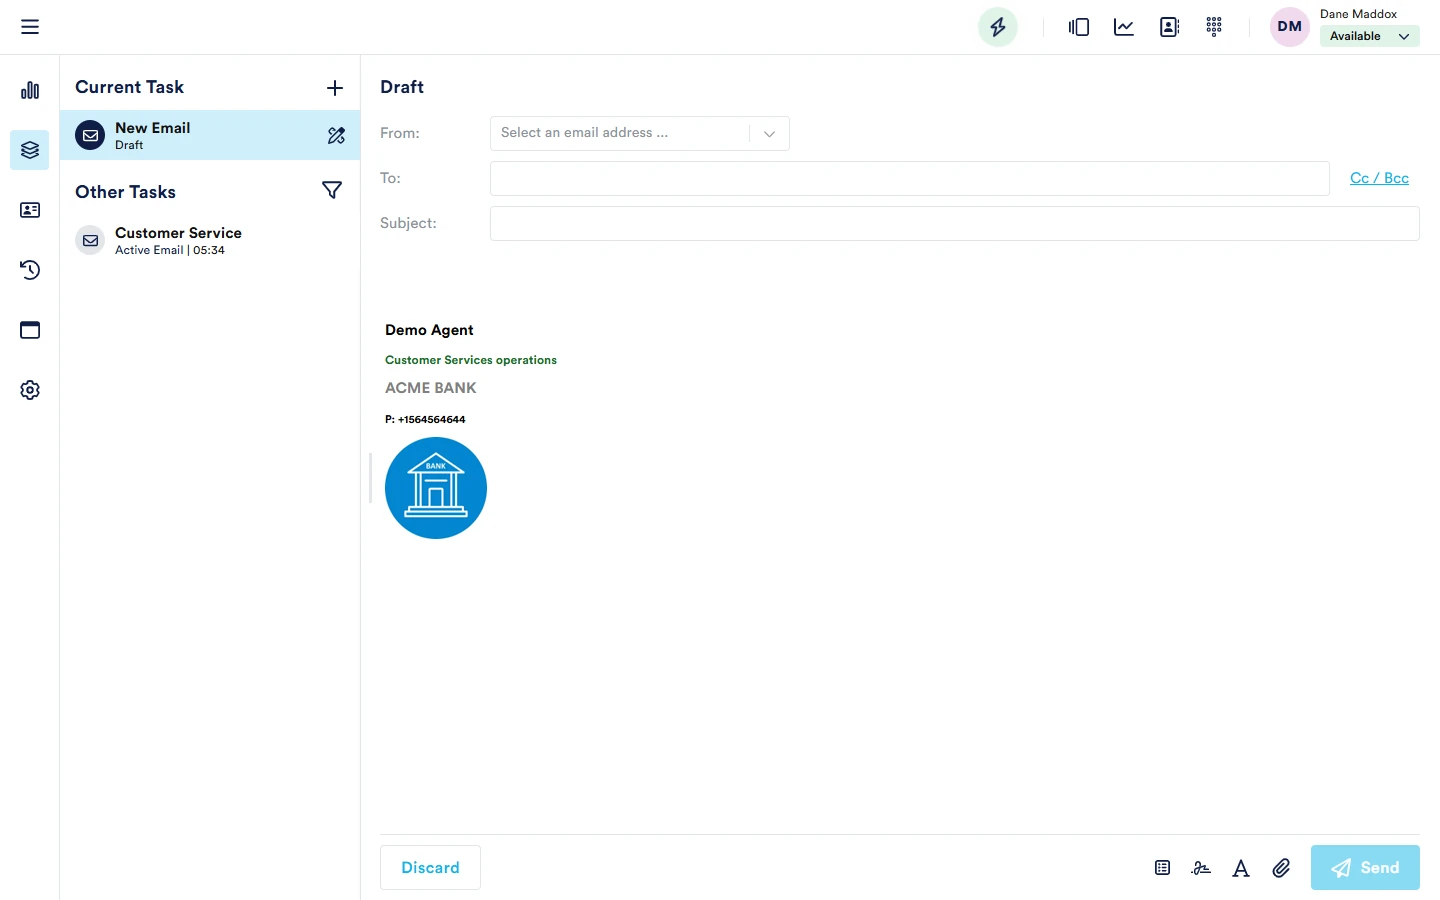Screen dimensions: 1440x900
Task: Select the interaction history clock icon
Action: point(30,270)
